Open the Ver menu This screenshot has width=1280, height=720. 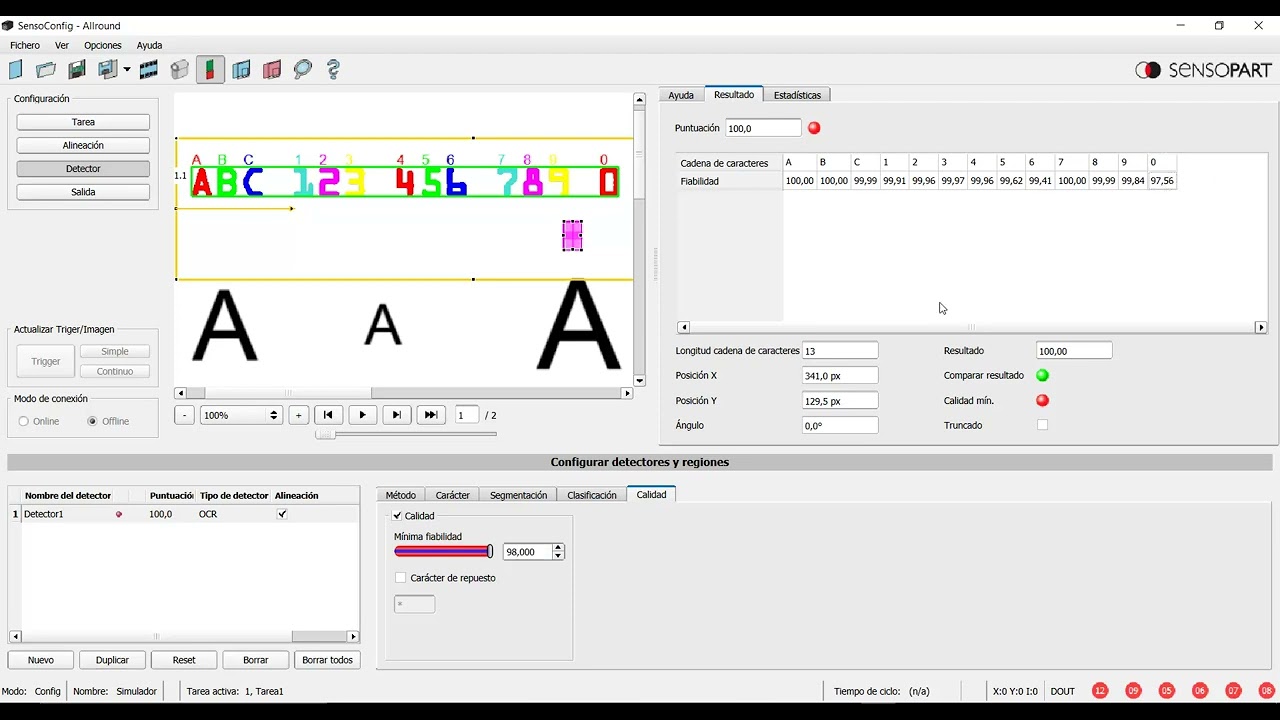click(x=62, y=45)
